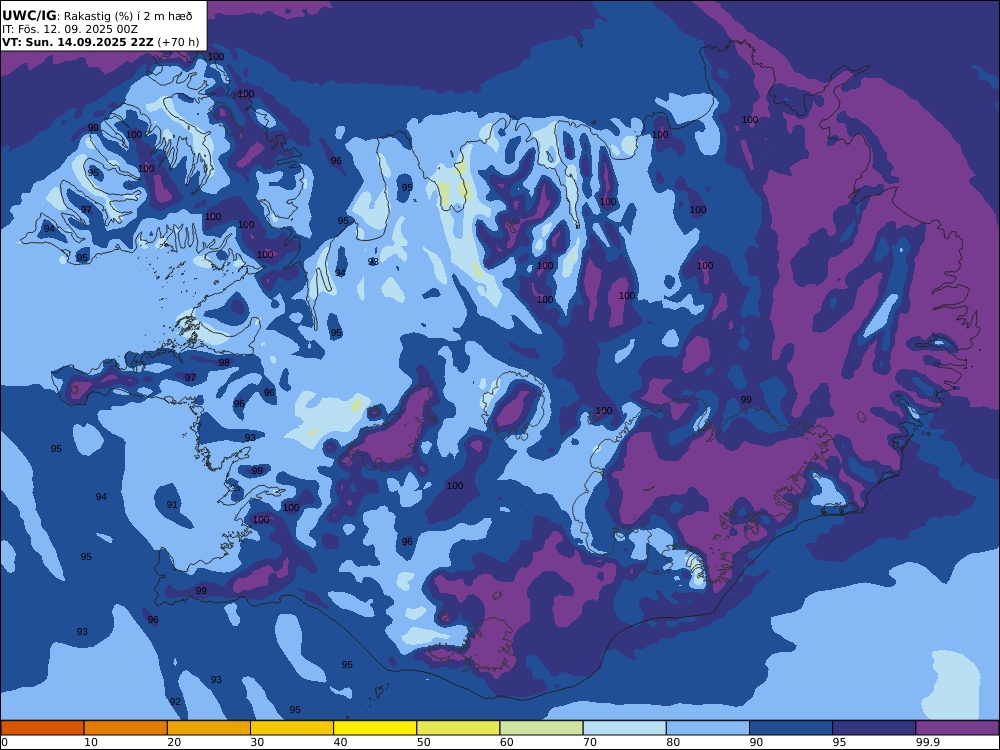
Task: Click the 0–10 dark orange legend swatch
Action: [42, 728]
